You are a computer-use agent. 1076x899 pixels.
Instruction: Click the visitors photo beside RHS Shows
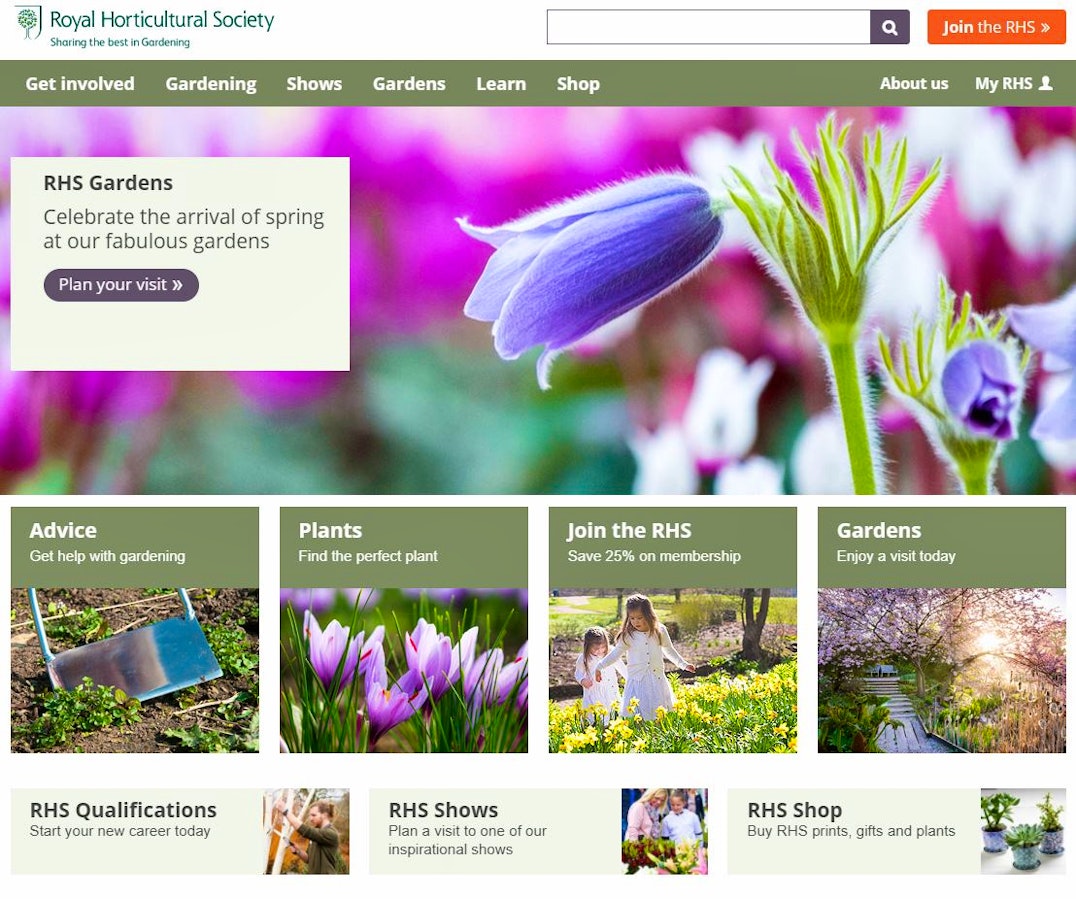tap(664, 831)
